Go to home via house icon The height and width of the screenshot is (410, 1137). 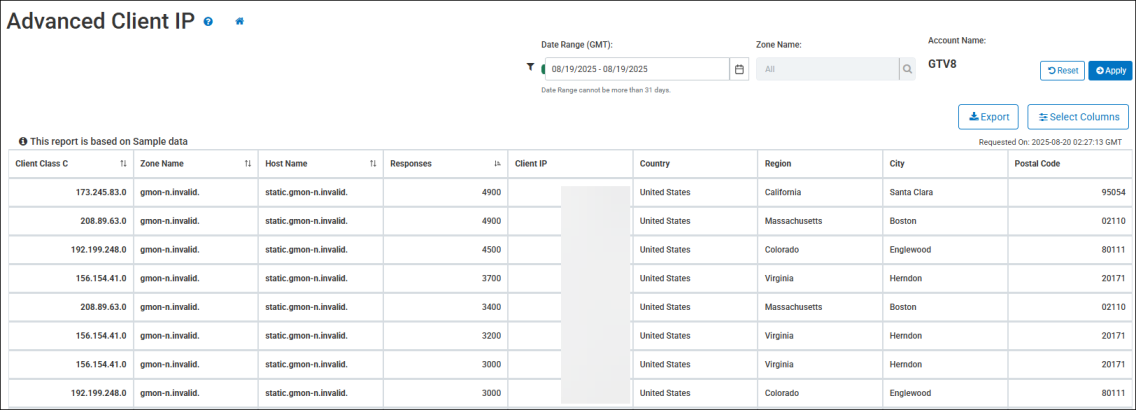[239, 21]
